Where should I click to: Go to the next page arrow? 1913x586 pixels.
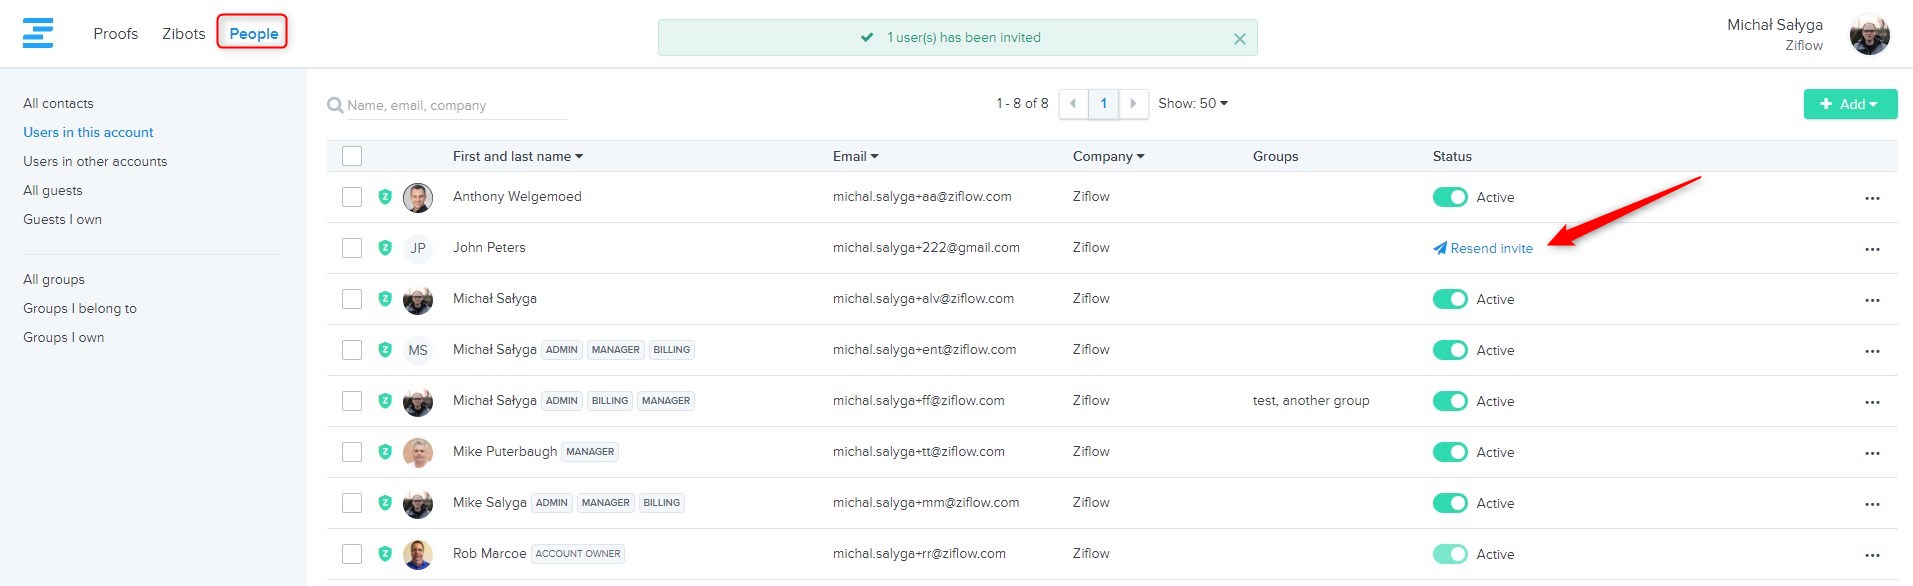click(1133, 104)
